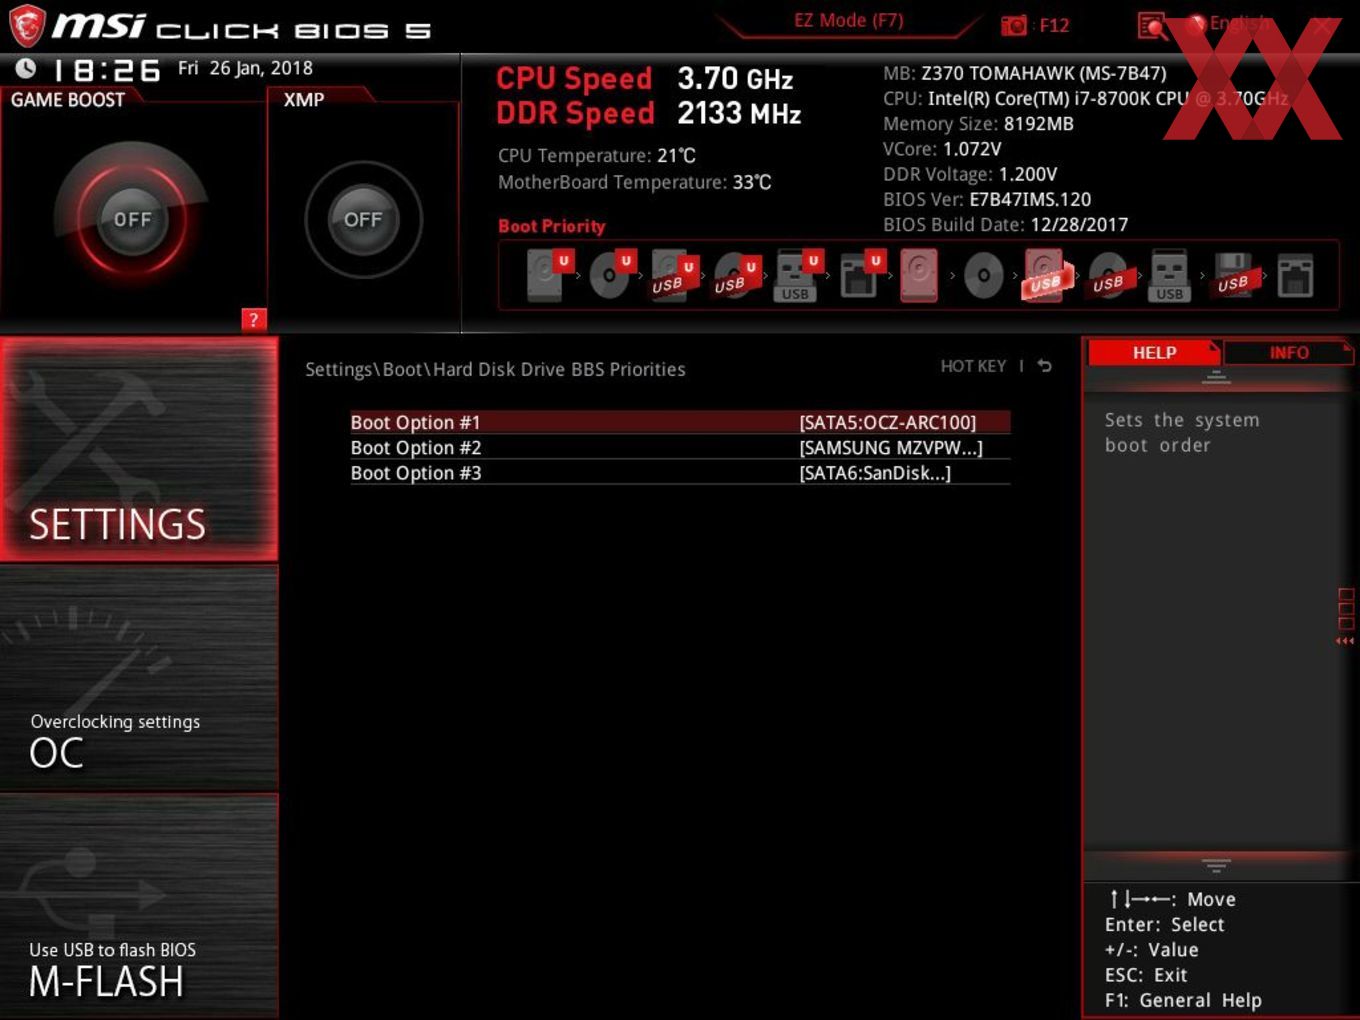Select the UEFI USB hard disk boot icon

(673, 275)
